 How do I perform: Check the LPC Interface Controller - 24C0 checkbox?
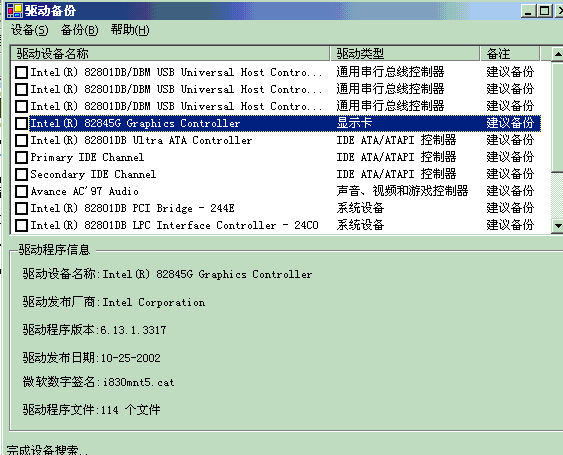[x=22, y=226]
